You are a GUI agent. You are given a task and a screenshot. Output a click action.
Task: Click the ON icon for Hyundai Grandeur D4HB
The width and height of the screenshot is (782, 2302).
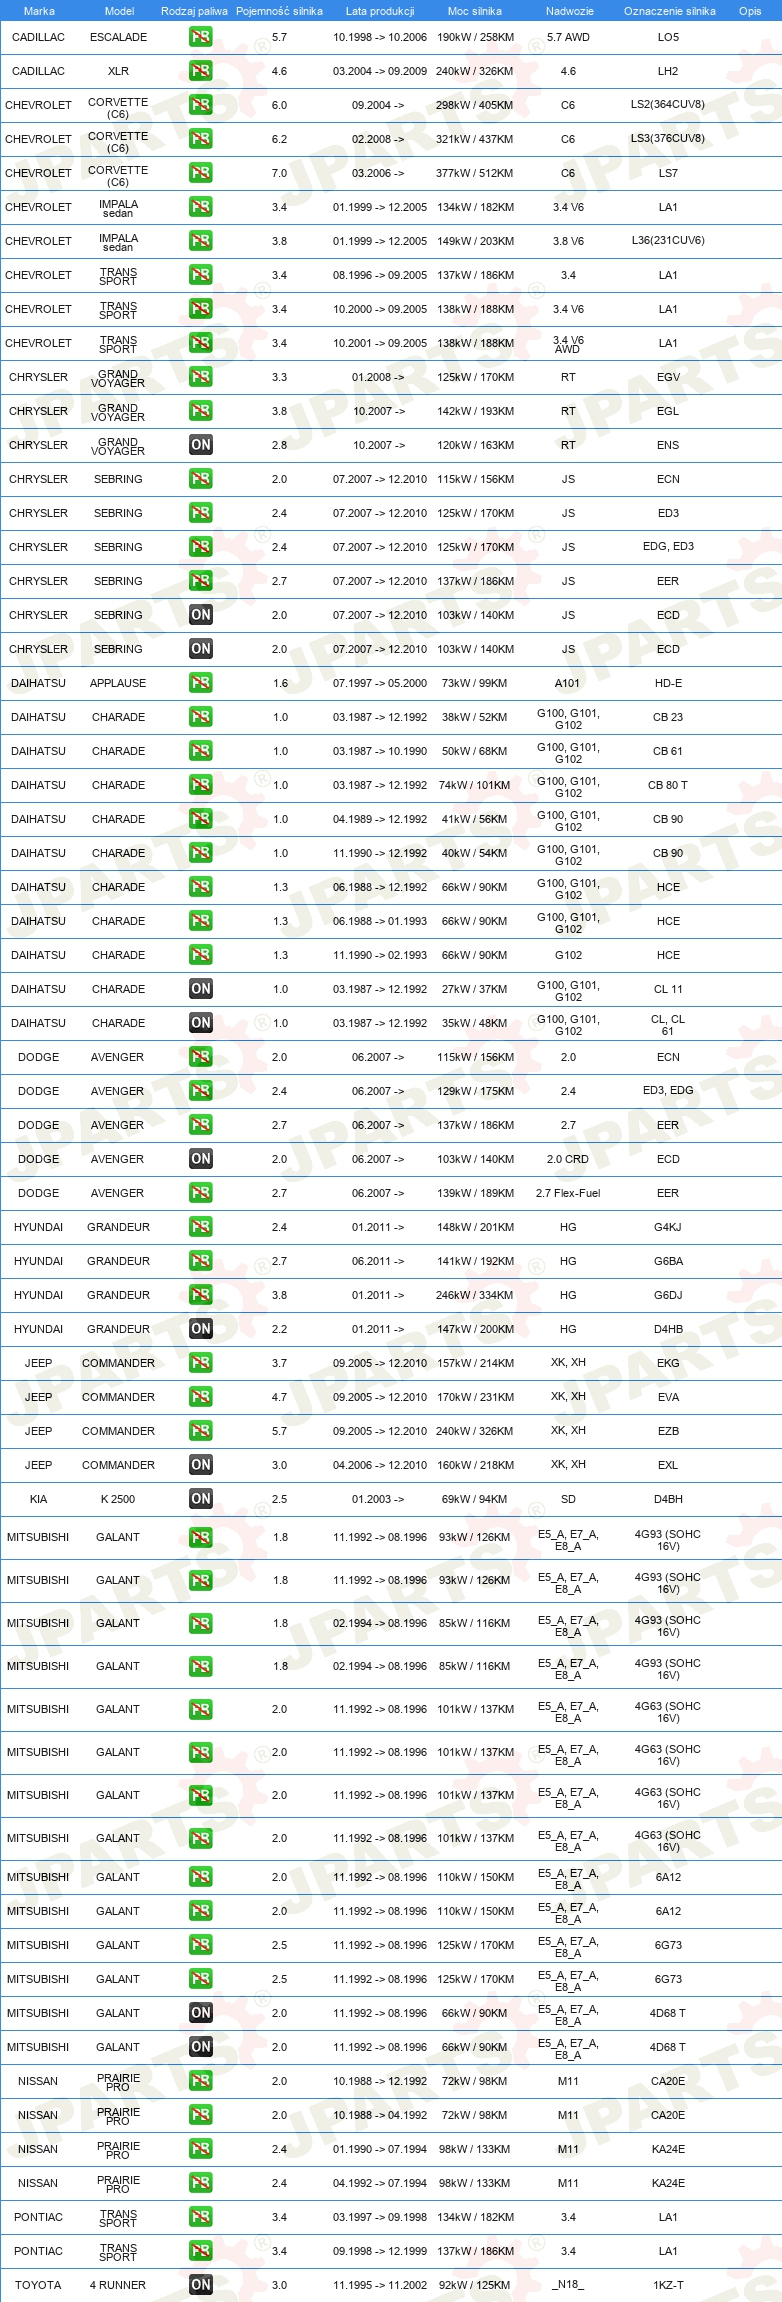pos(200,1329)
